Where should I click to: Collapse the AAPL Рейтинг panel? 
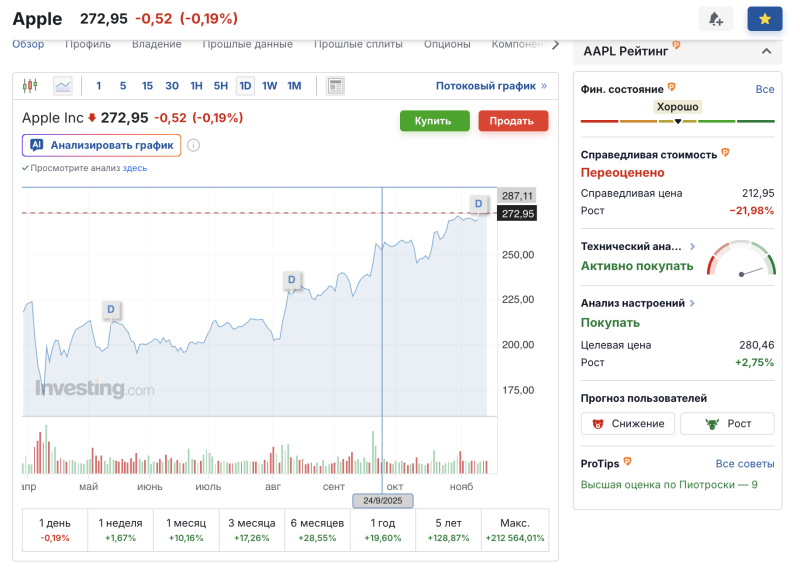tap(766, 50)
